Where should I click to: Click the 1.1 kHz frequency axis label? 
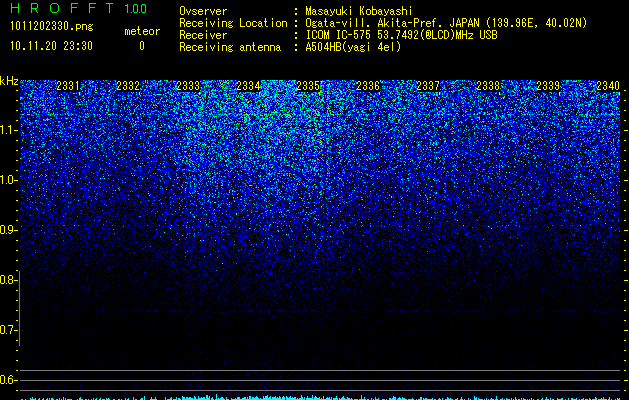click(x=8, y=130)
